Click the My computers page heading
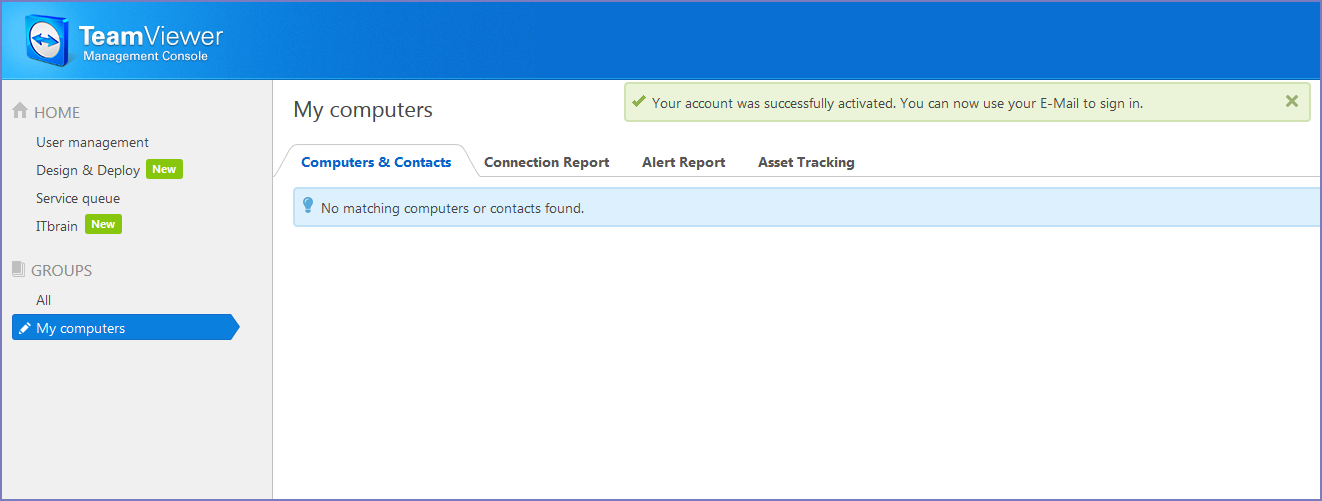Screen dimensions: 1322x501 tap(363, 110)
